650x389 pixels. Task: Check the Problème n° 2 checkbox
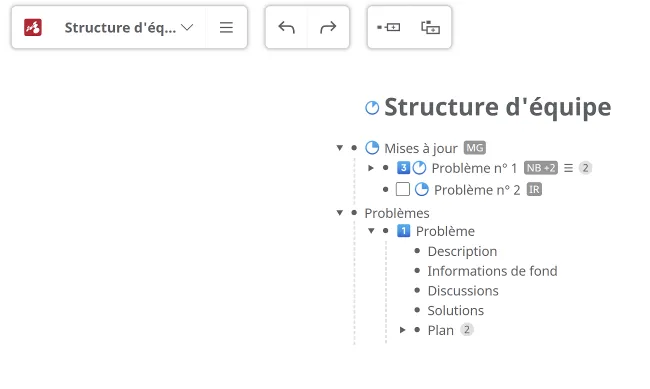coord(403,190)
